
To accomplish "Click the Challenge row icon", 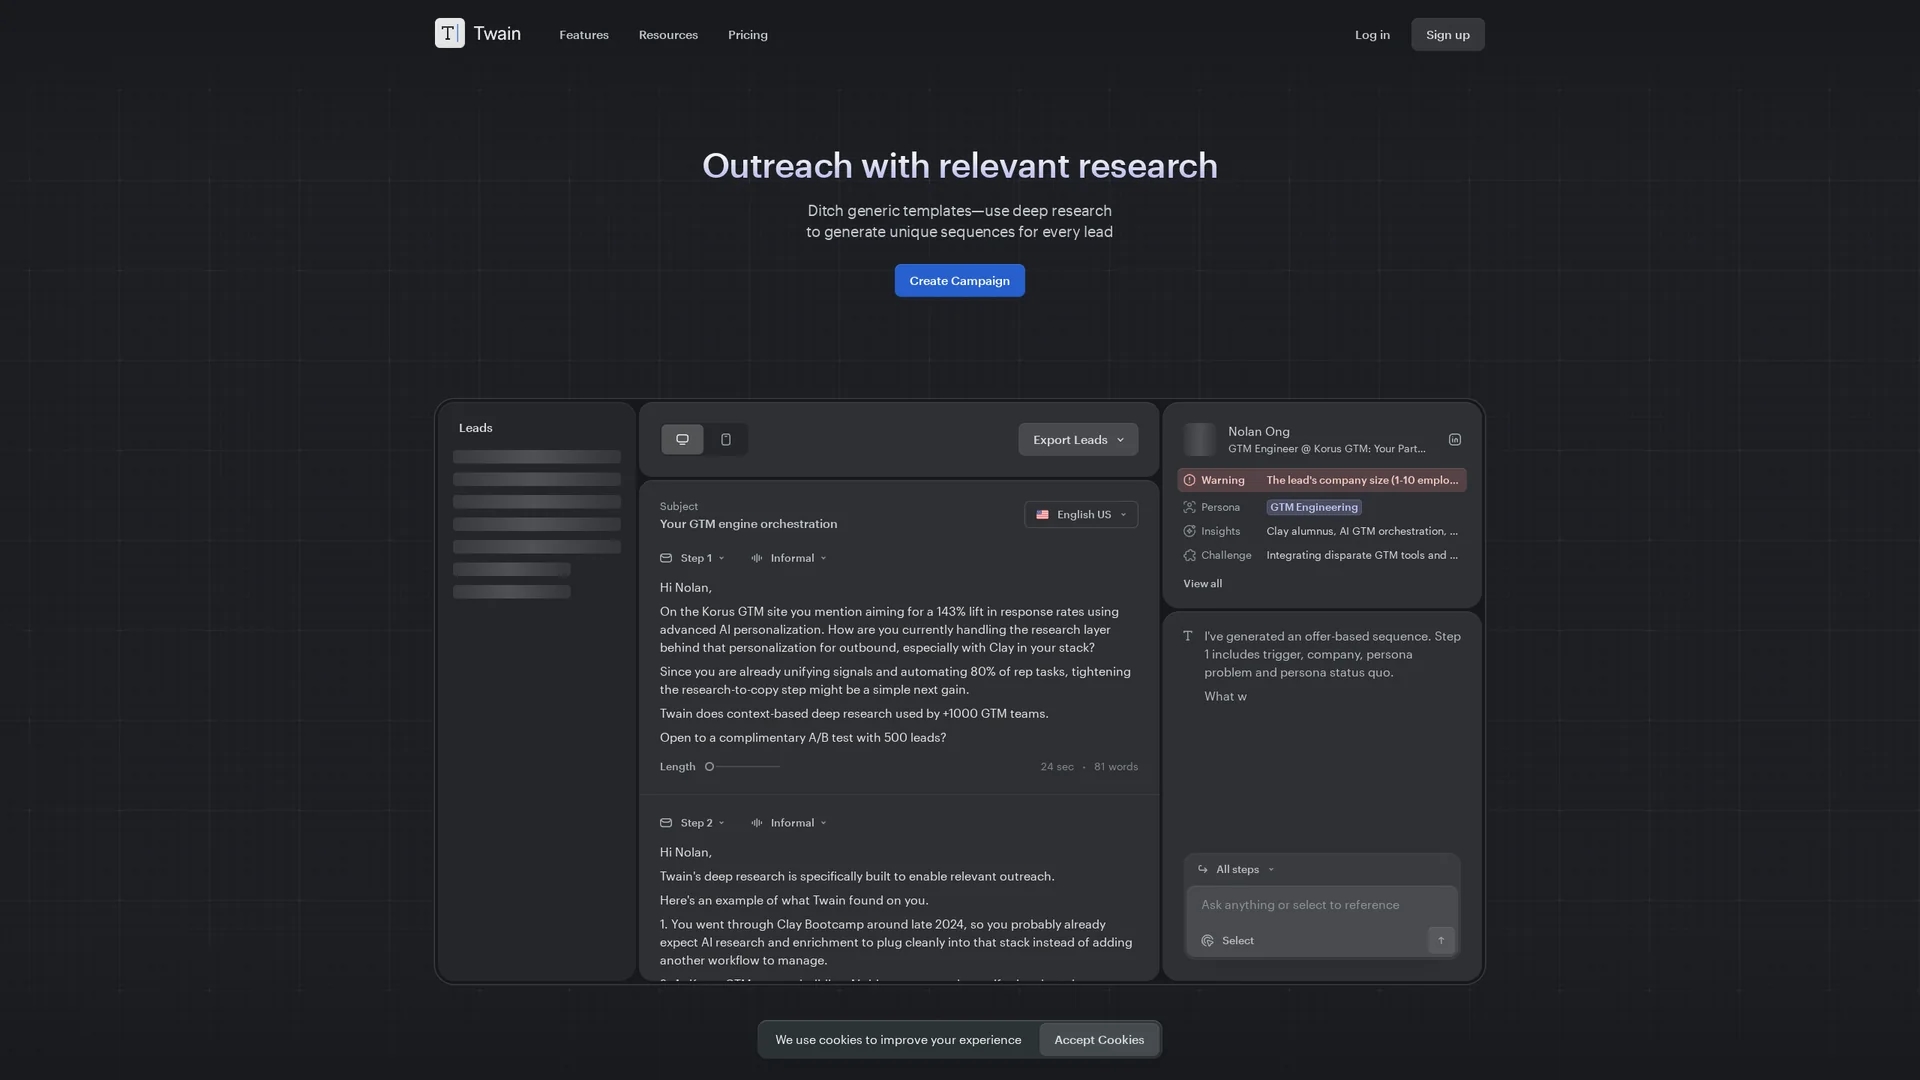I will click(1189, 555).
